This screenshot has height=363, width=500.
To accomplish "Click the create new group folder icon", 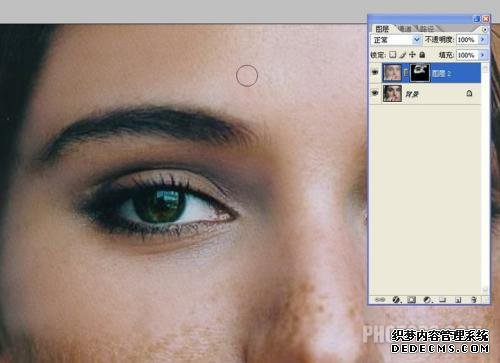I will (x=442, y=300).
